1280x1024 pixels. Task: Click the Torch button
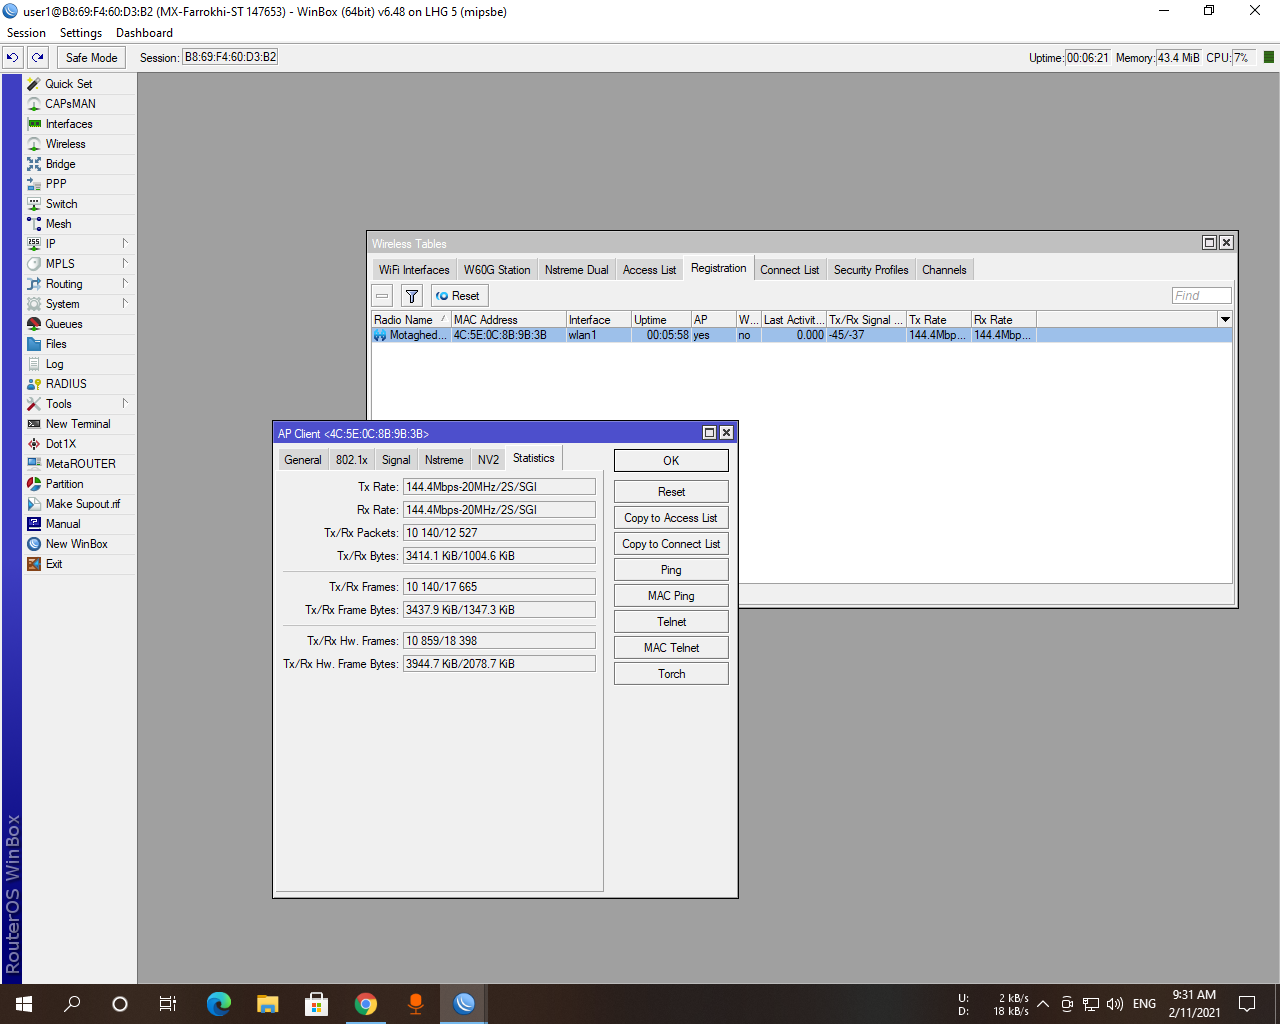(x=670, y=673)
